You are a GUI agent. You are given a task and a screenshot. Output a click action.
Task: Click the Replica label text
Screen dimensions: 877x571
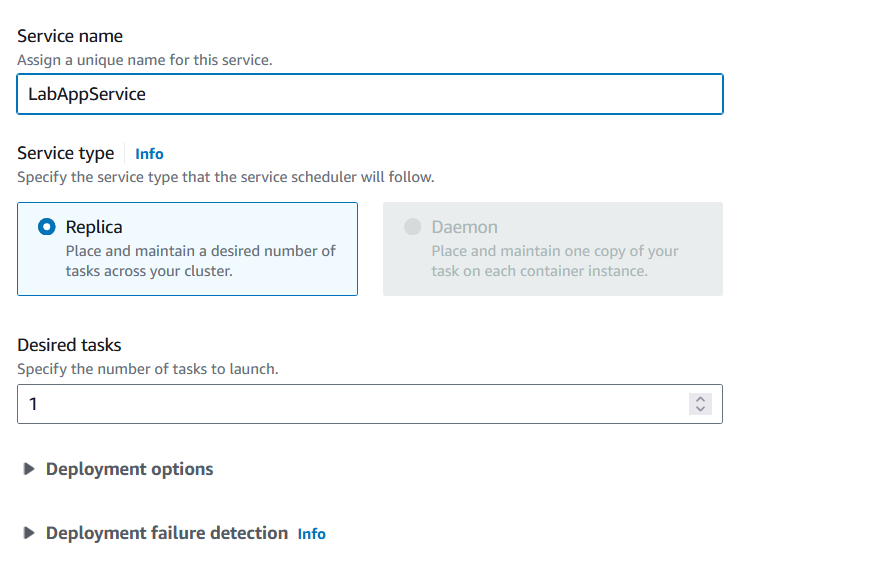click(94, 227)
